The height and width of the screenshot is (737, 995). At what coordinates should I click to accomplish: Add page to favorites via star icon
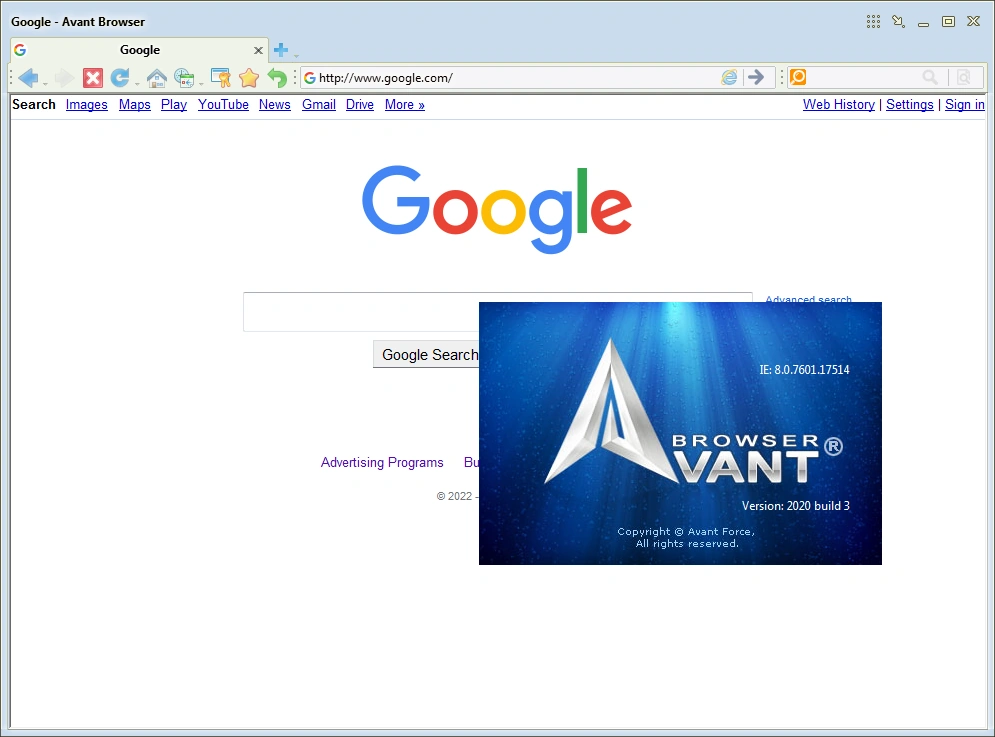tap(249, 77)
